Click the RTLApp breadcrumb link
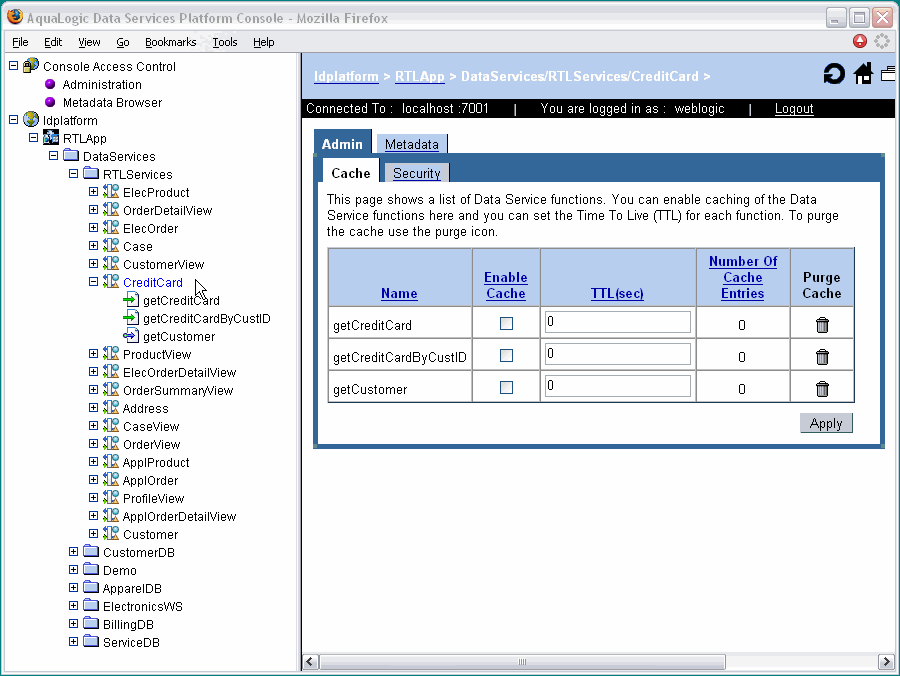Image resolution: width=900 pixels, height=676 pixels. point(420,76)
